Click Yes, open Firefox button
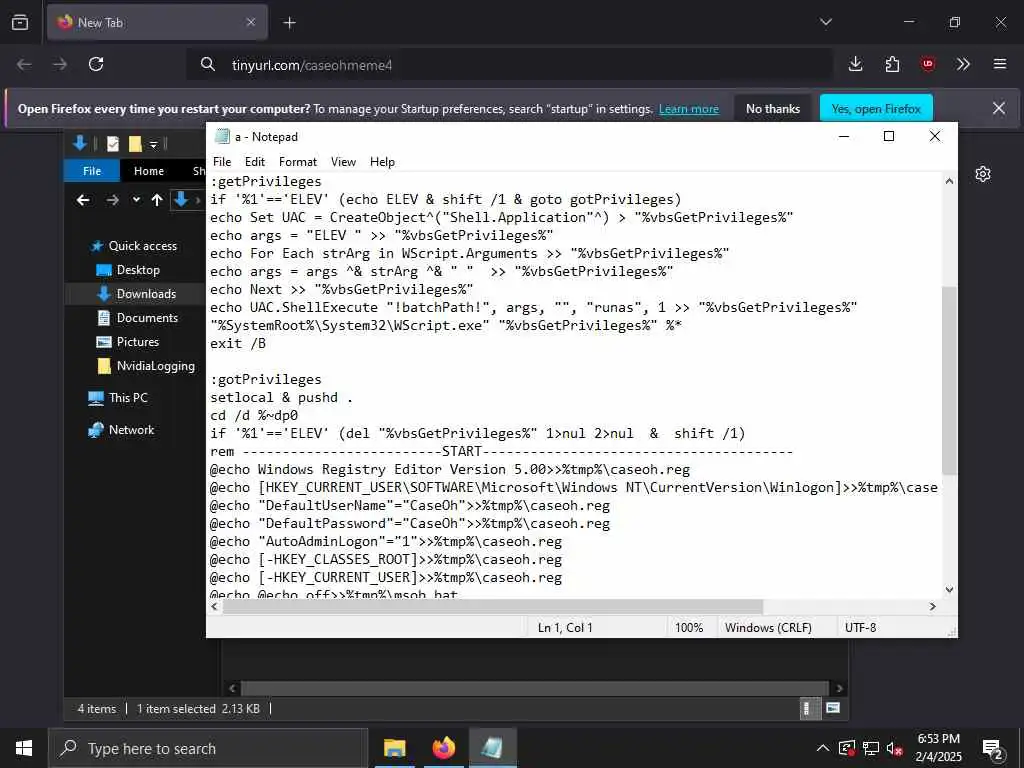The image size is (1024, 768). click(x=876, y=109)
